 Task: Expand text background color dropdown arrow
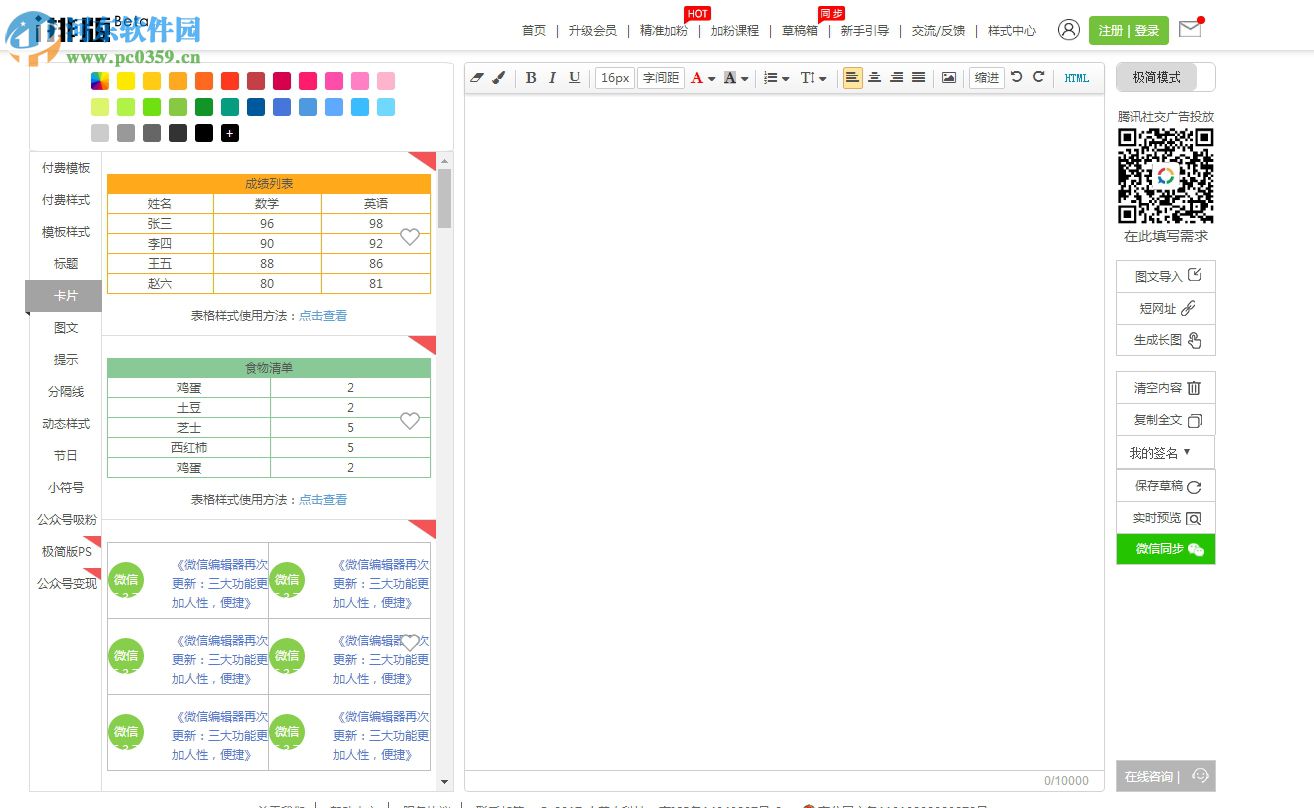745,79
